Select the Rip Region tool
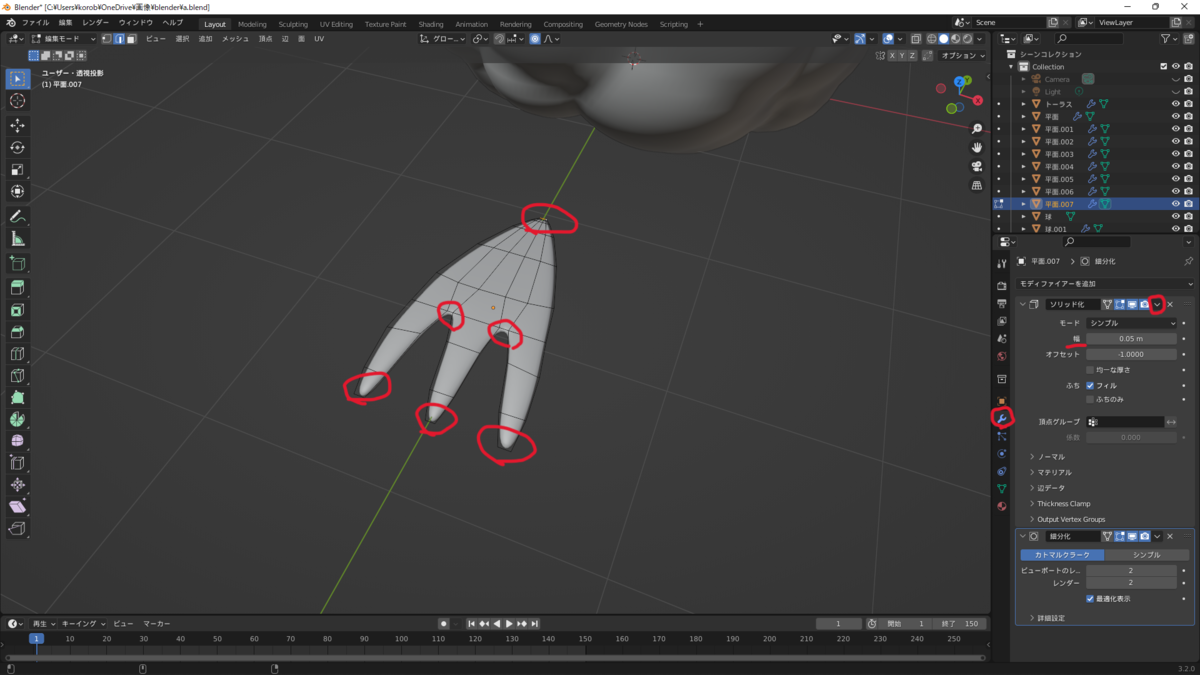Image resolution: width=1200 pixels, height=675 pixels. (x=17, y=529)
